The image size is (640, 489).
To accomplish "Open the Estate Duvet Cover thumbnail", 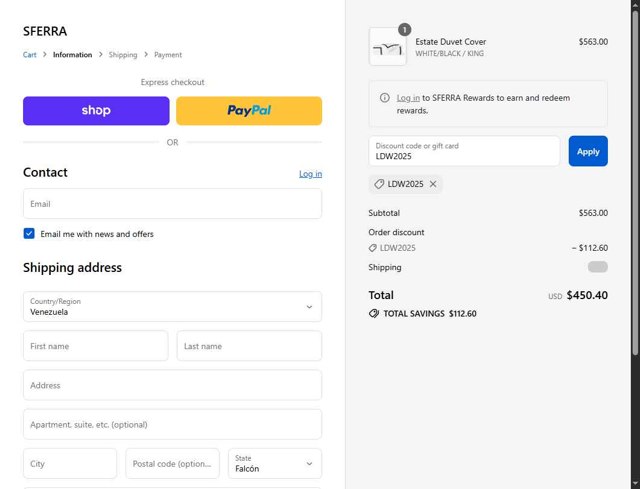I will click(388, 47).
